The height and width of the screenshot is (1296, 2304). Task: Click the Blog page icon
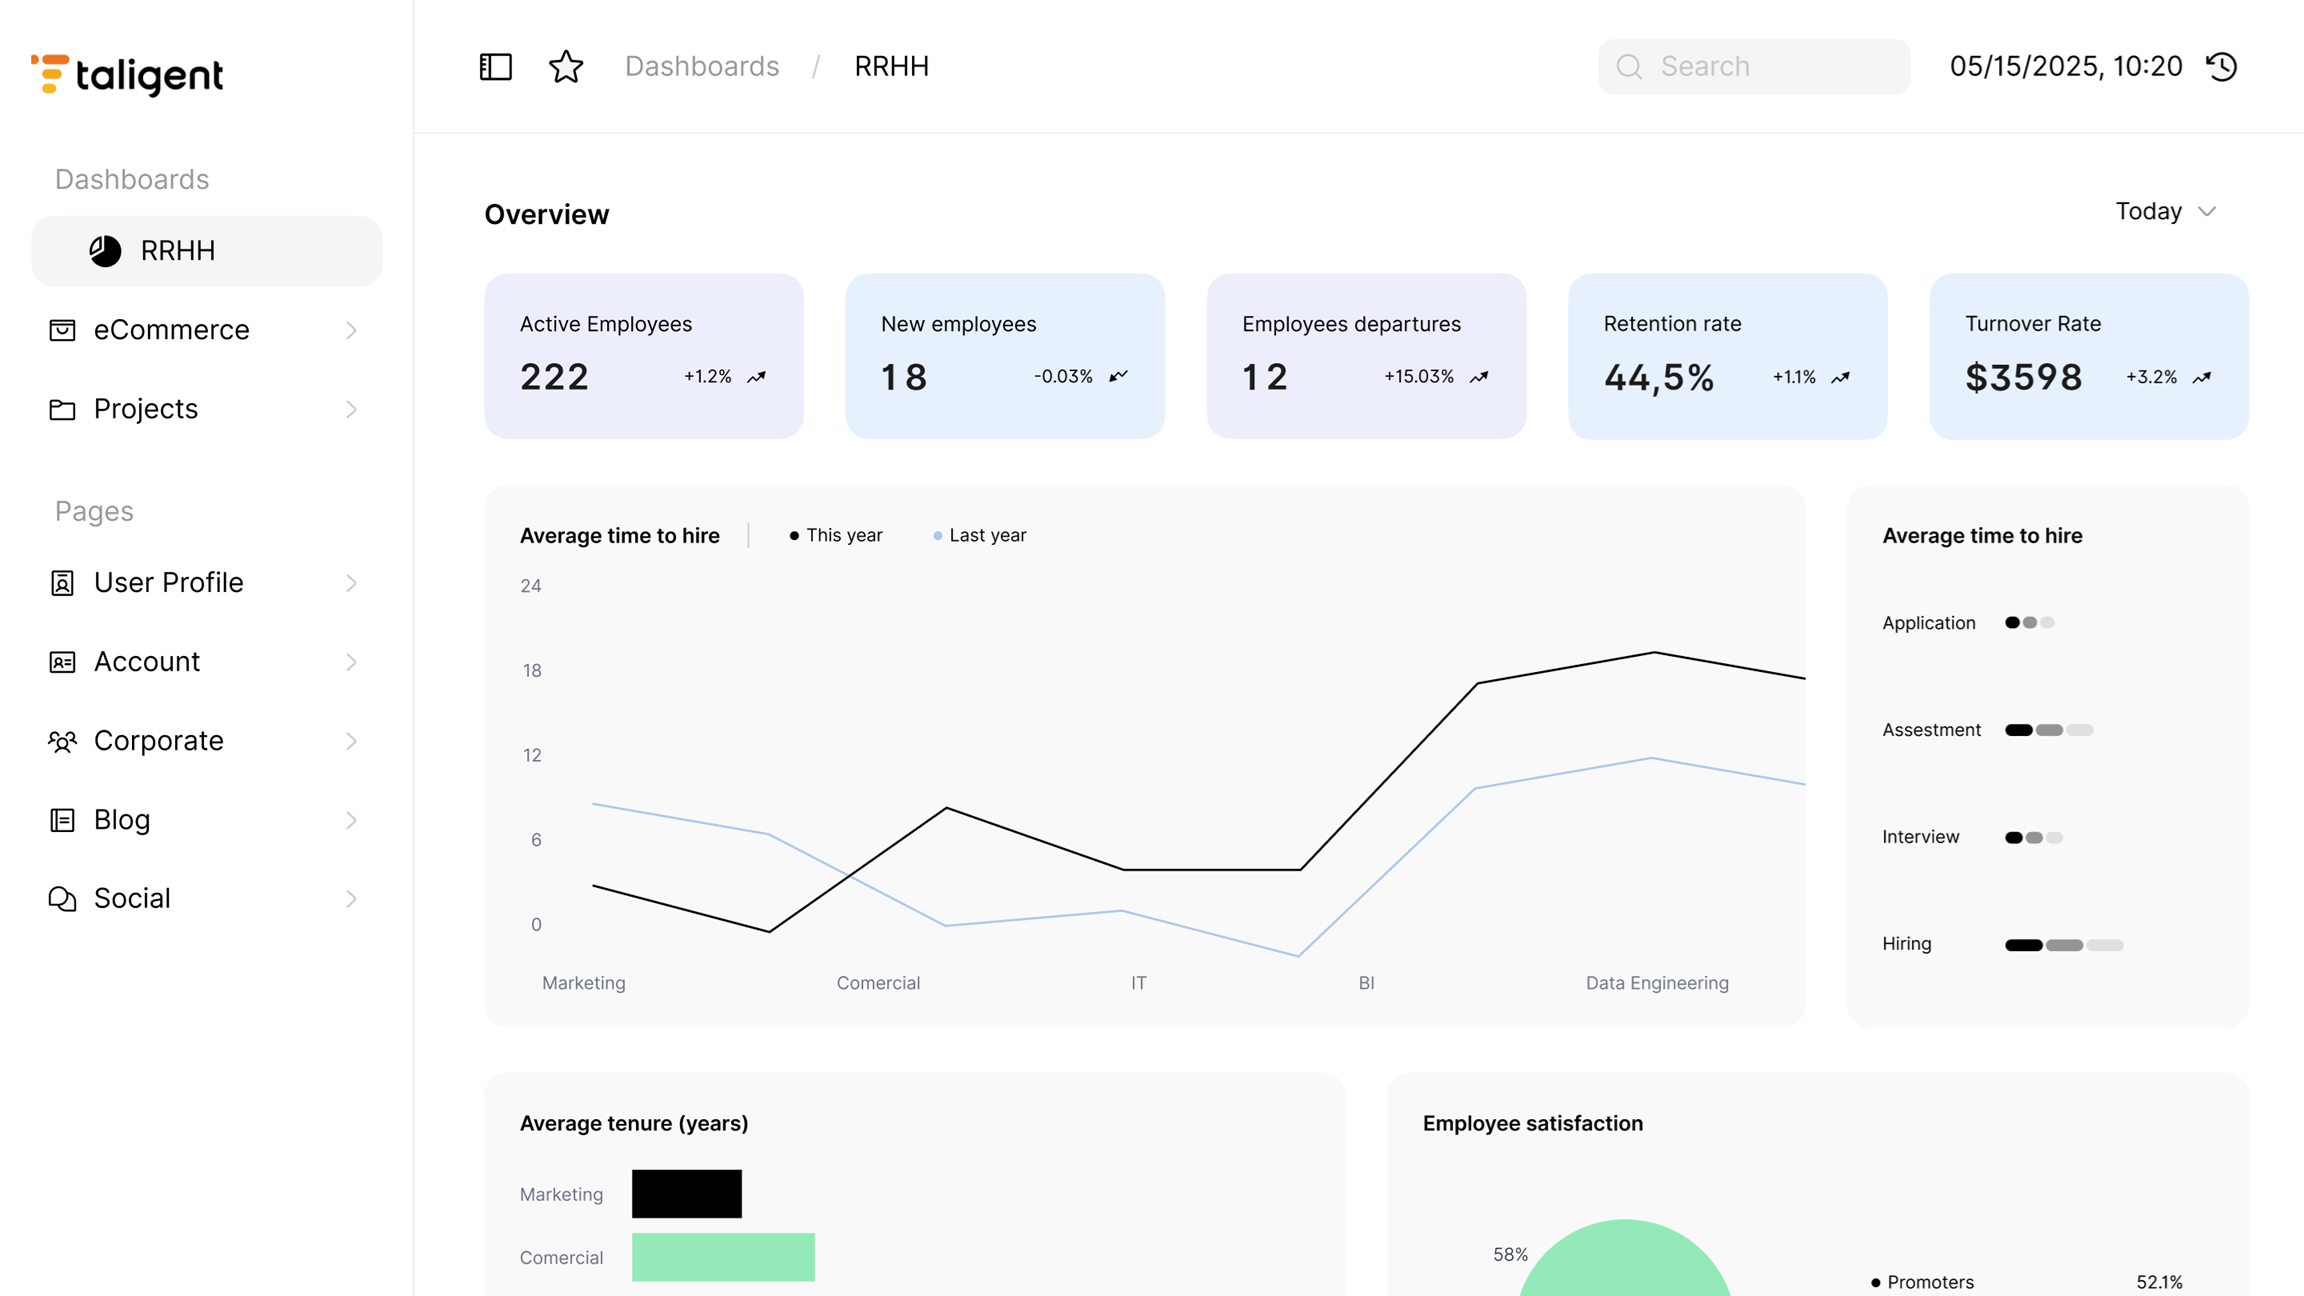click(62, 820)
